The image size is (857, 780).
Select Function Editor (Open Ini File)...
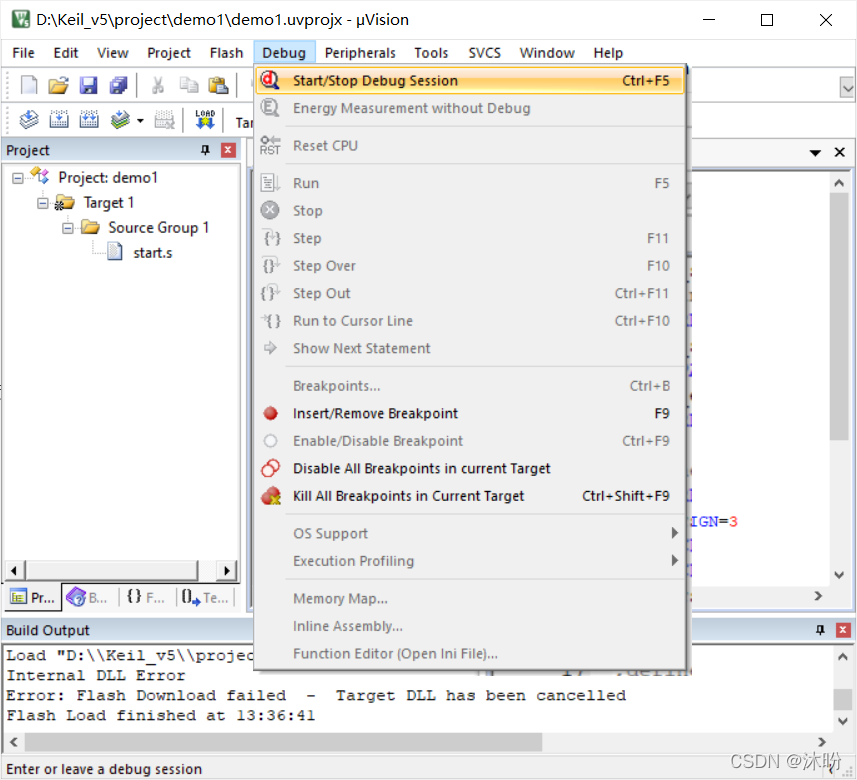point(469,654)
